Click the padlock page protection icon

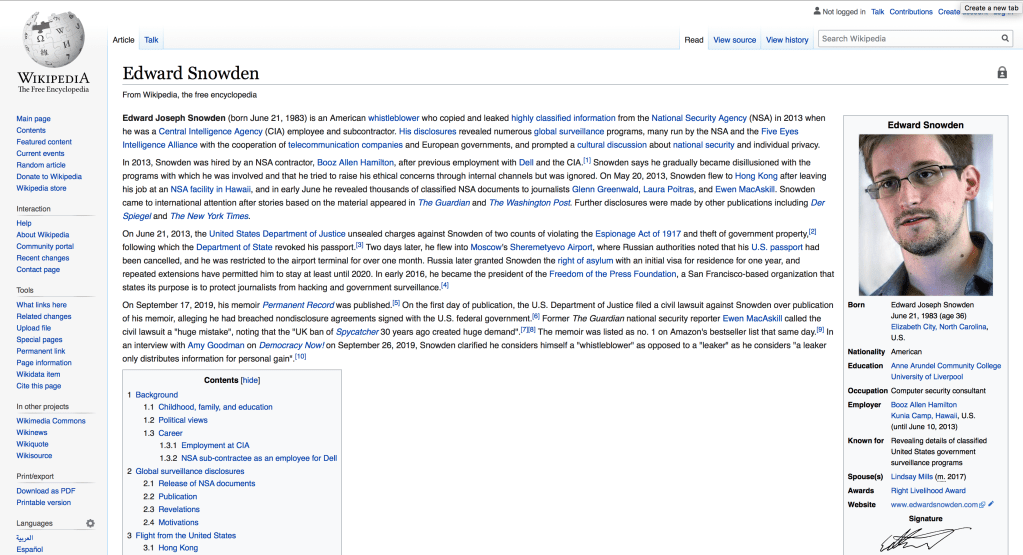pyautogui.click(x=1001, y=73)
